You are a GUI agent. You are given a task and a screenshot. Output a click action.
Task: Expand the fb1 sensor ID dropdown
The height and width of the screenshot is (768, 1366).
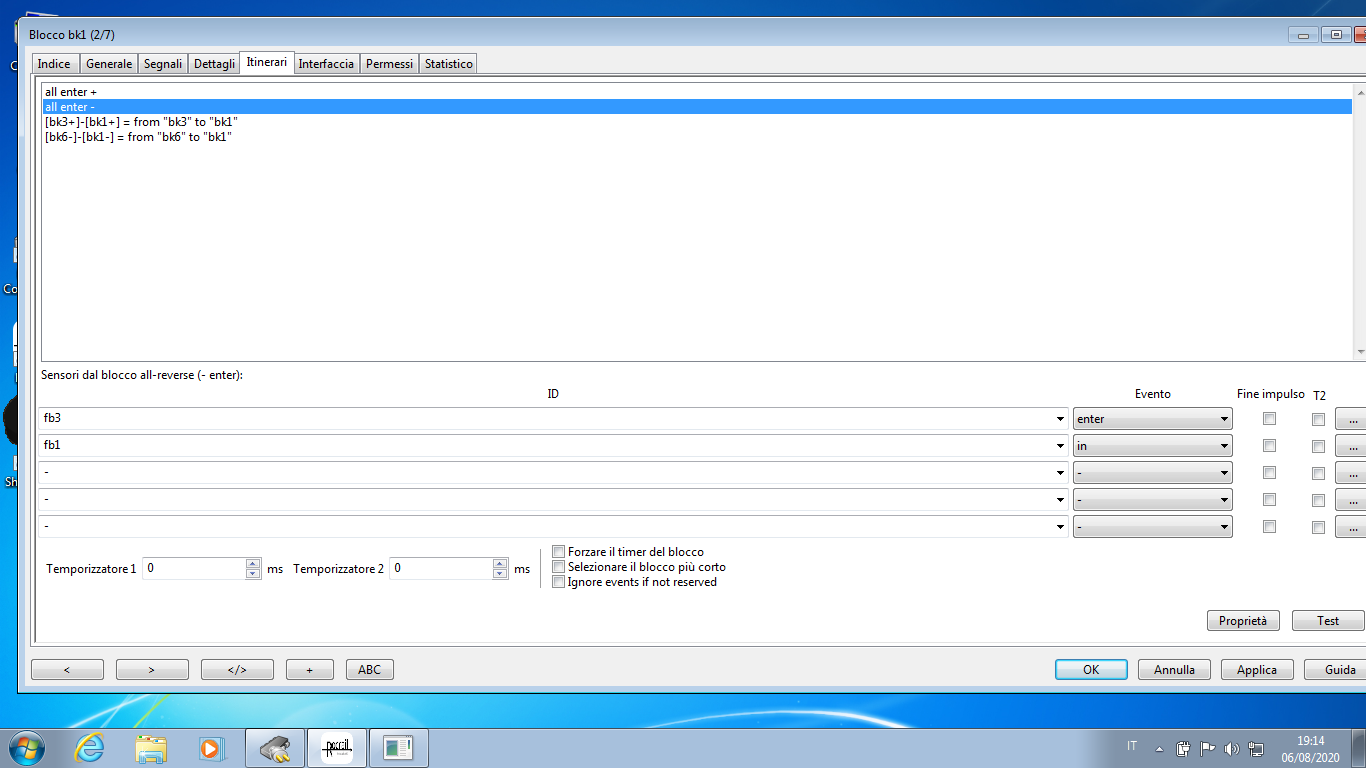pyautogui.click(x=1060, y=446)
